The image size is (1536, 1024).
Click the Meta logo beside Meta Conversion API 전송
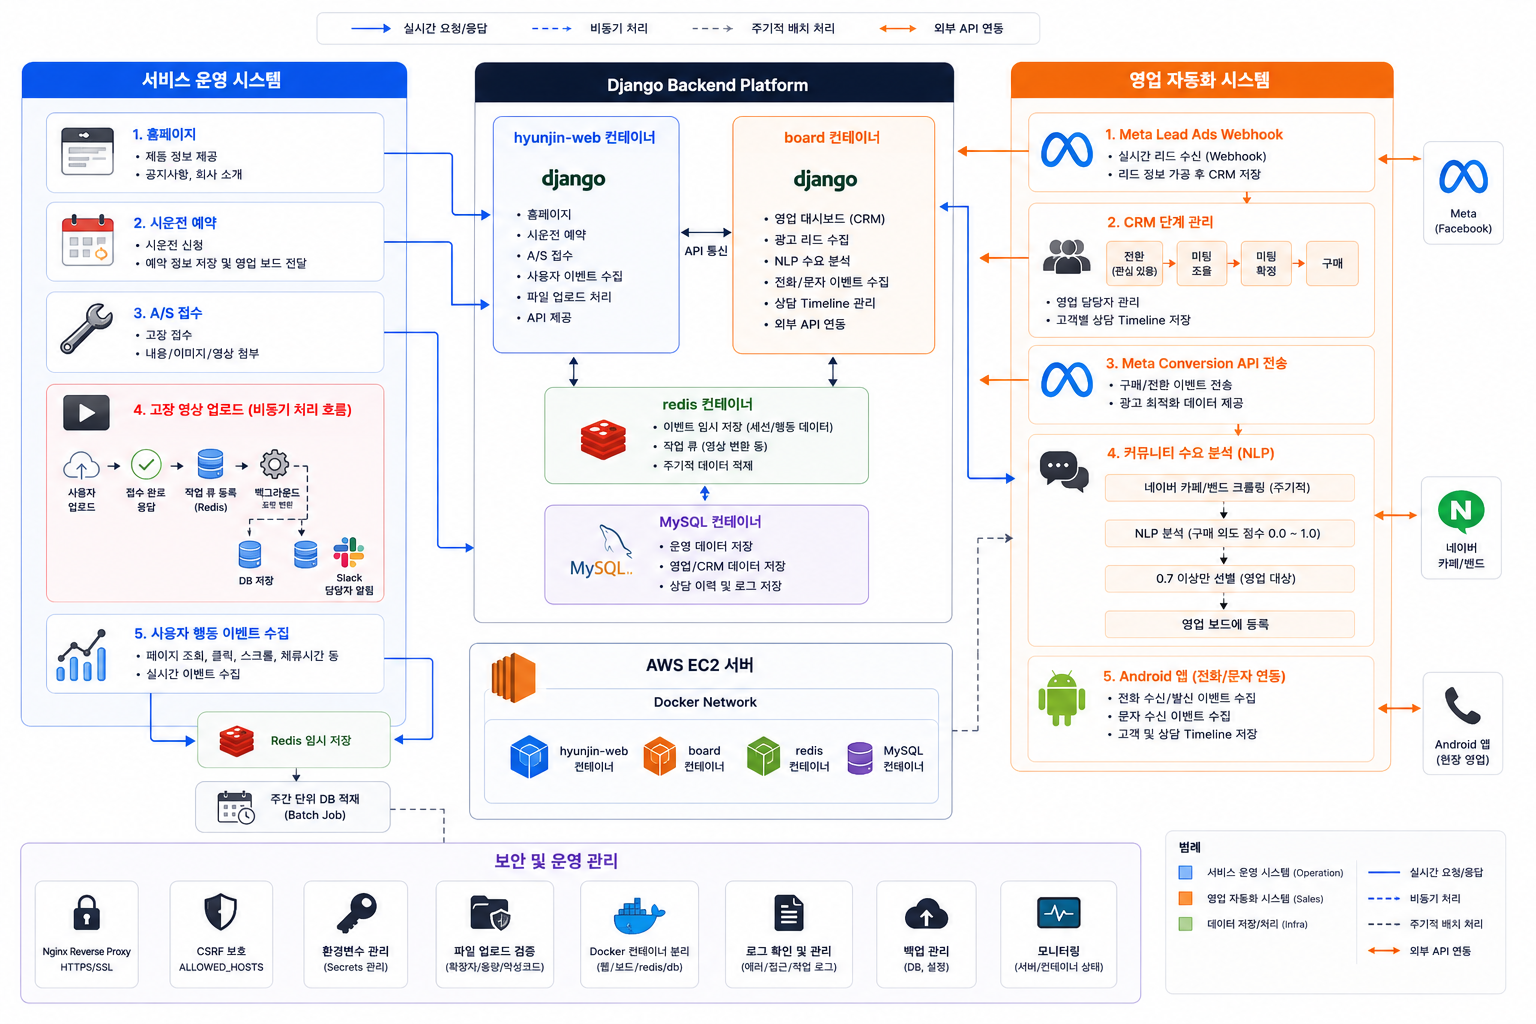(x=1067, y=380)
